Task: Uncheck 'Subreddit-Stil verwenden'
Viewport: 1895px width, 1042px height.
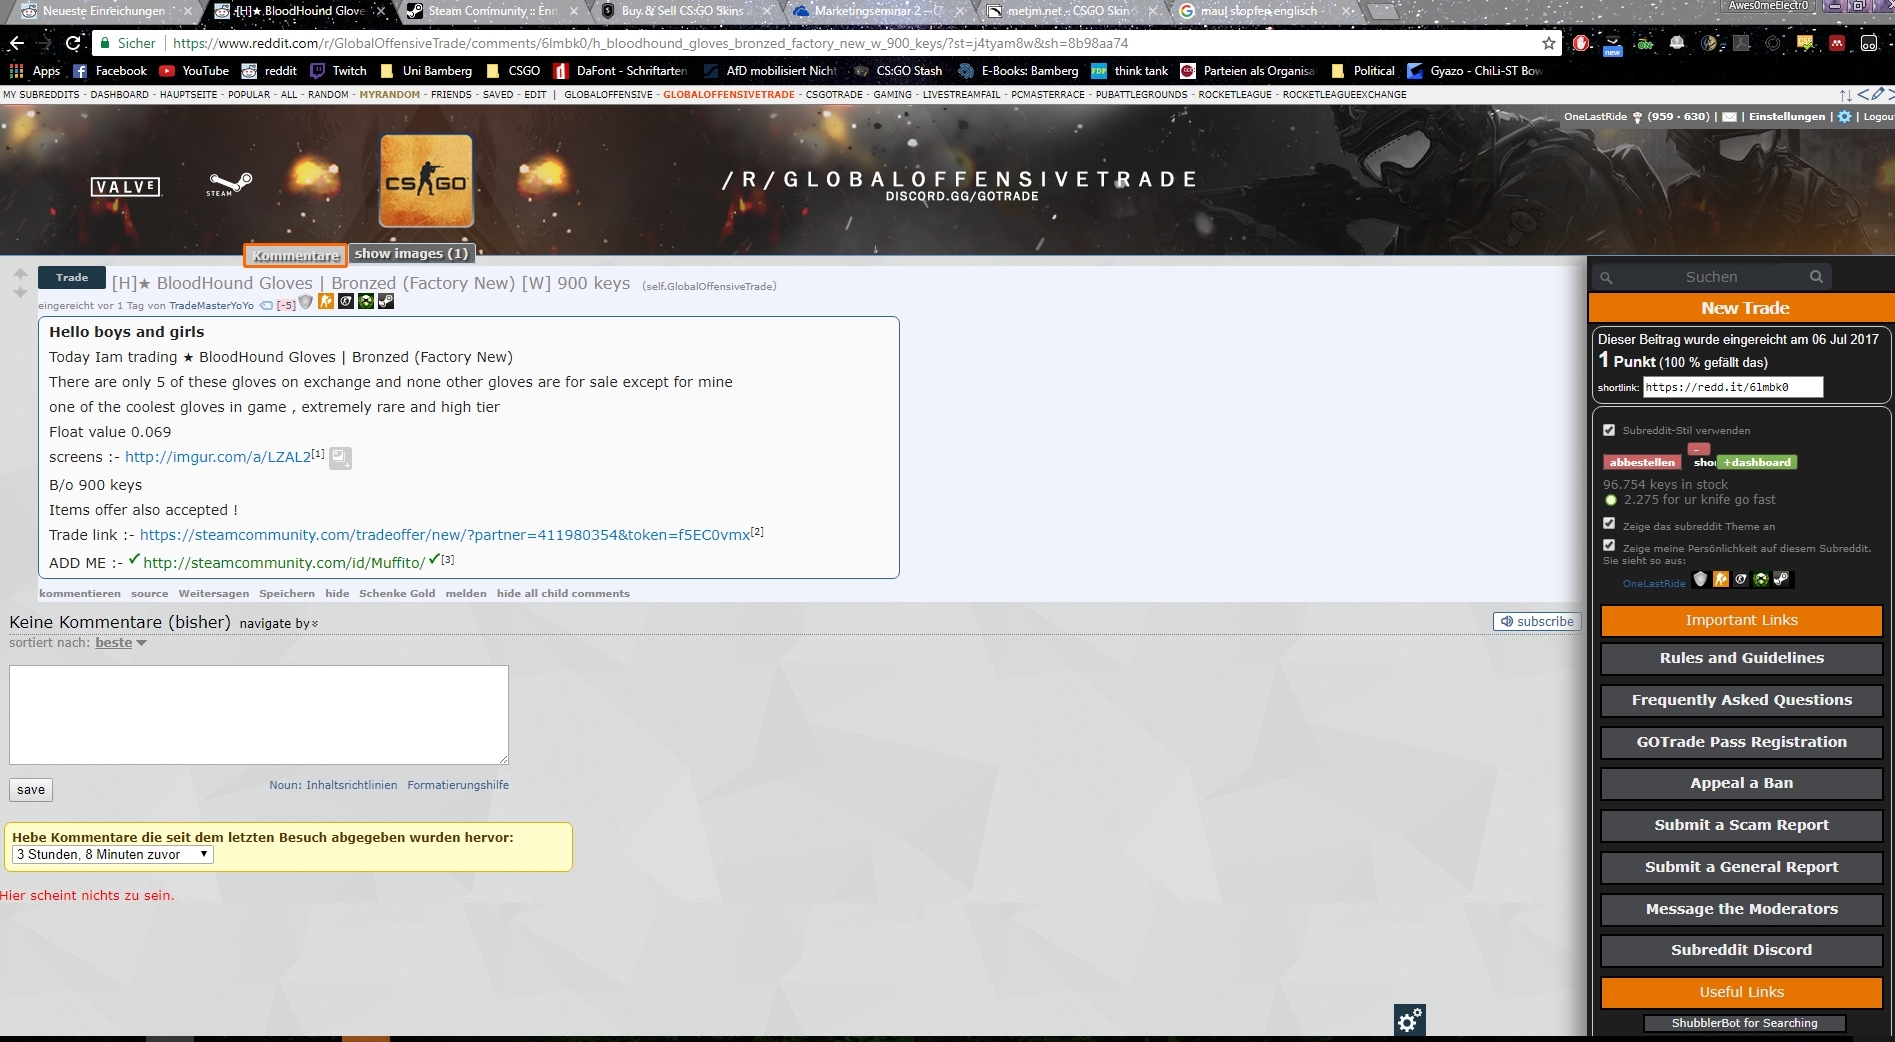Action: [x=1609, y=430]
